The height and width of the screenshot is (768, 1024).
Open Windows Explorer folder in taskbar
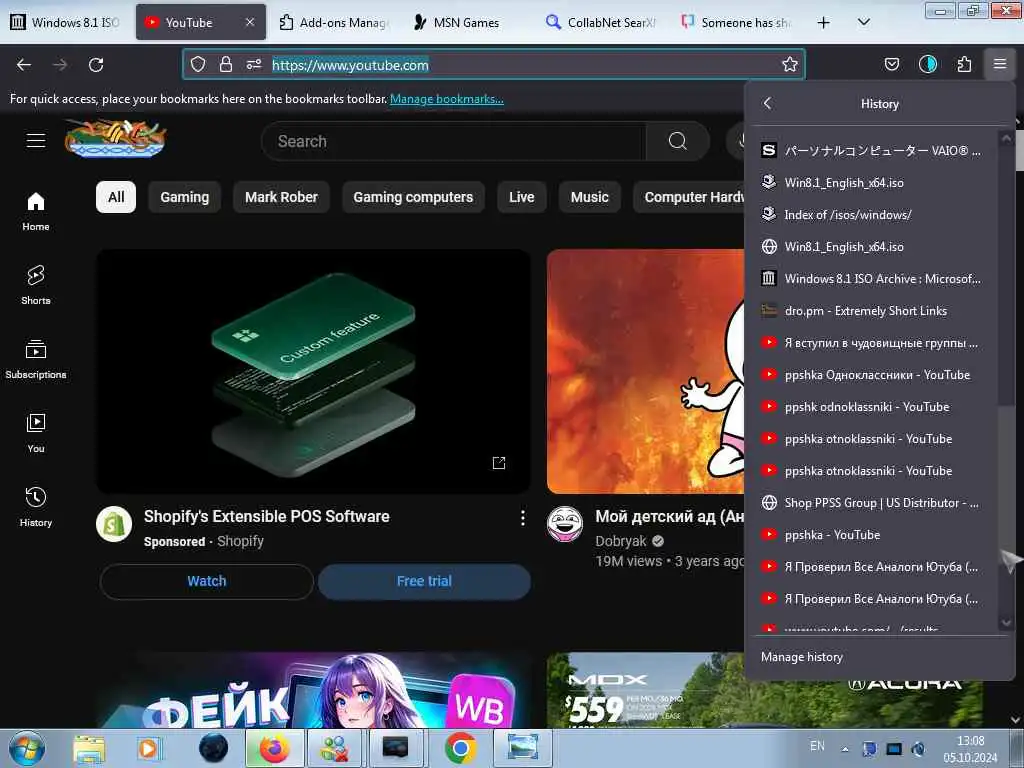[x=89, y=748]
